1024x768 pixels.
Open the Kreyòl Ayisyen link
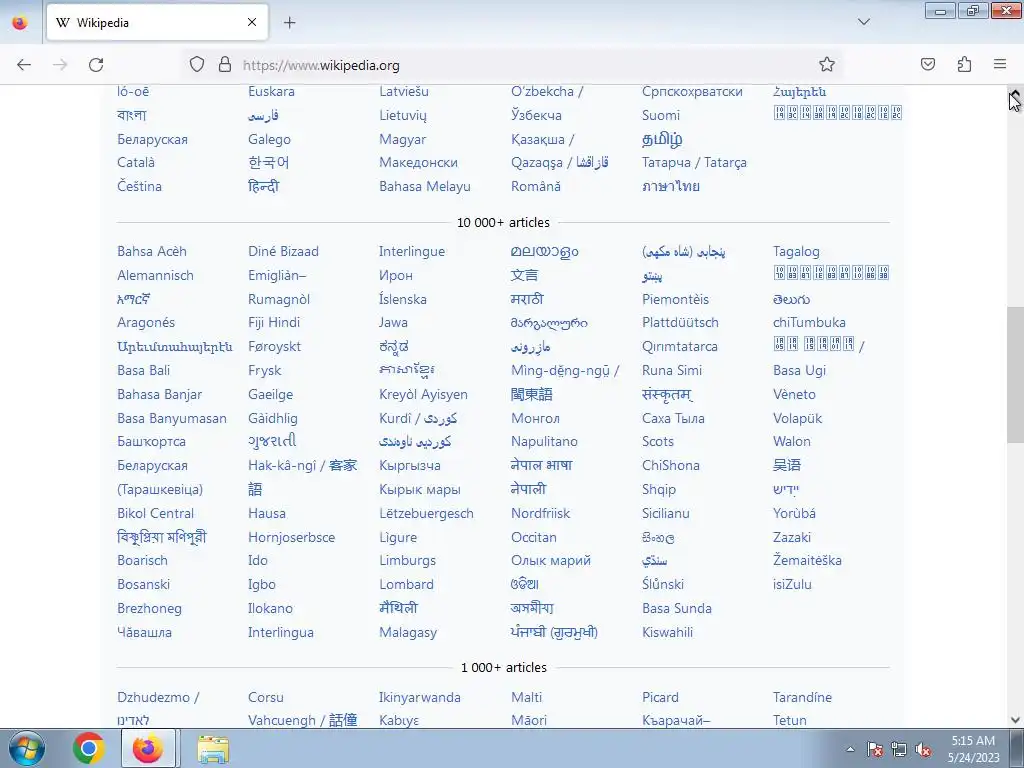[x=423, y=394]
